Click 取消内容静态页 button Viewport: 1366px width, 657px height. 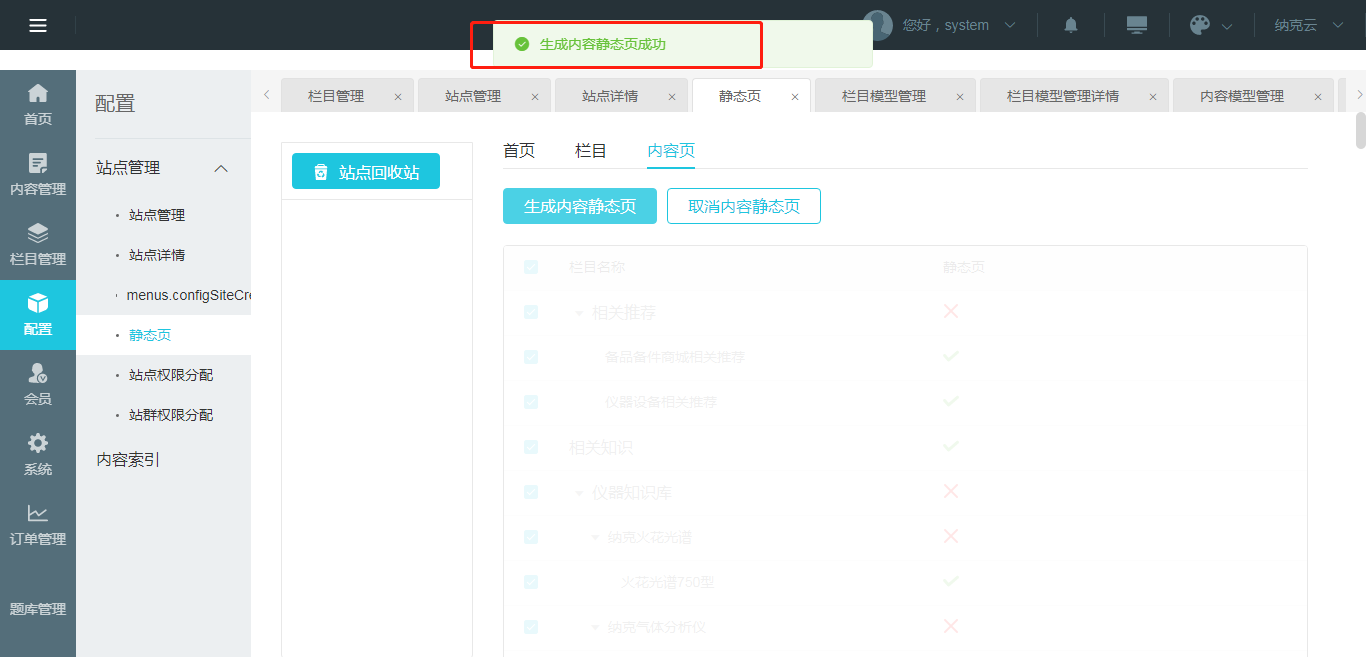click(744, 206)
